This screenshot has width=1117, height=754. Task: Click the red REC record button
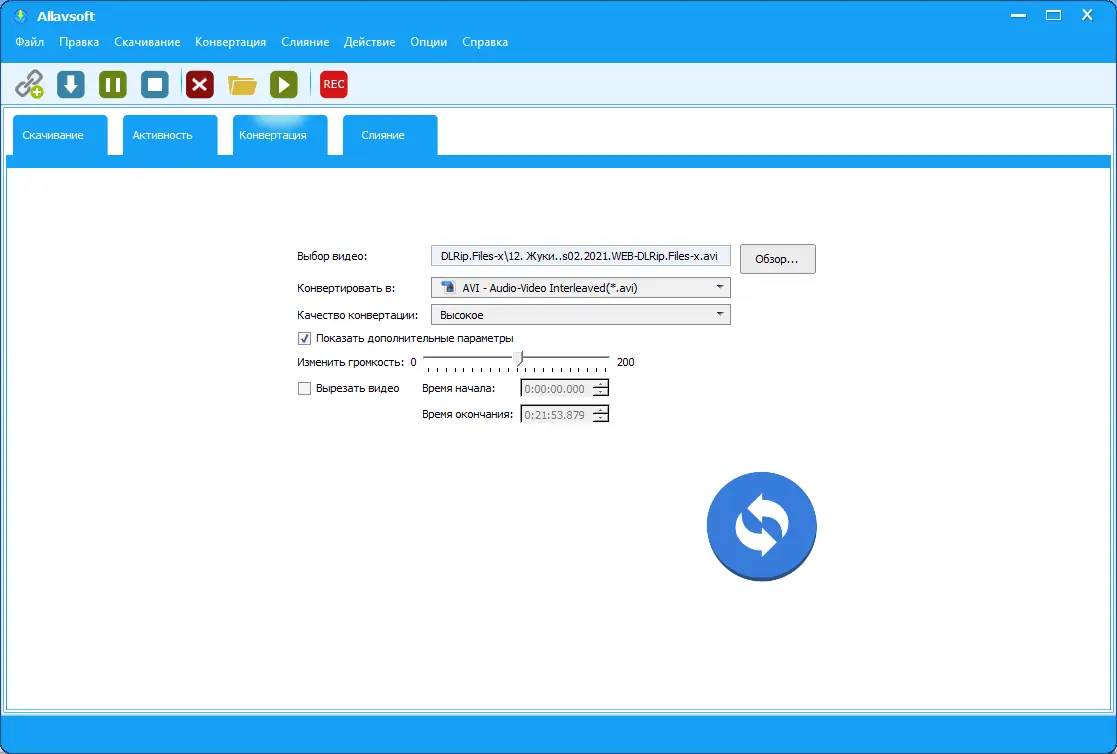coord(333,84)
